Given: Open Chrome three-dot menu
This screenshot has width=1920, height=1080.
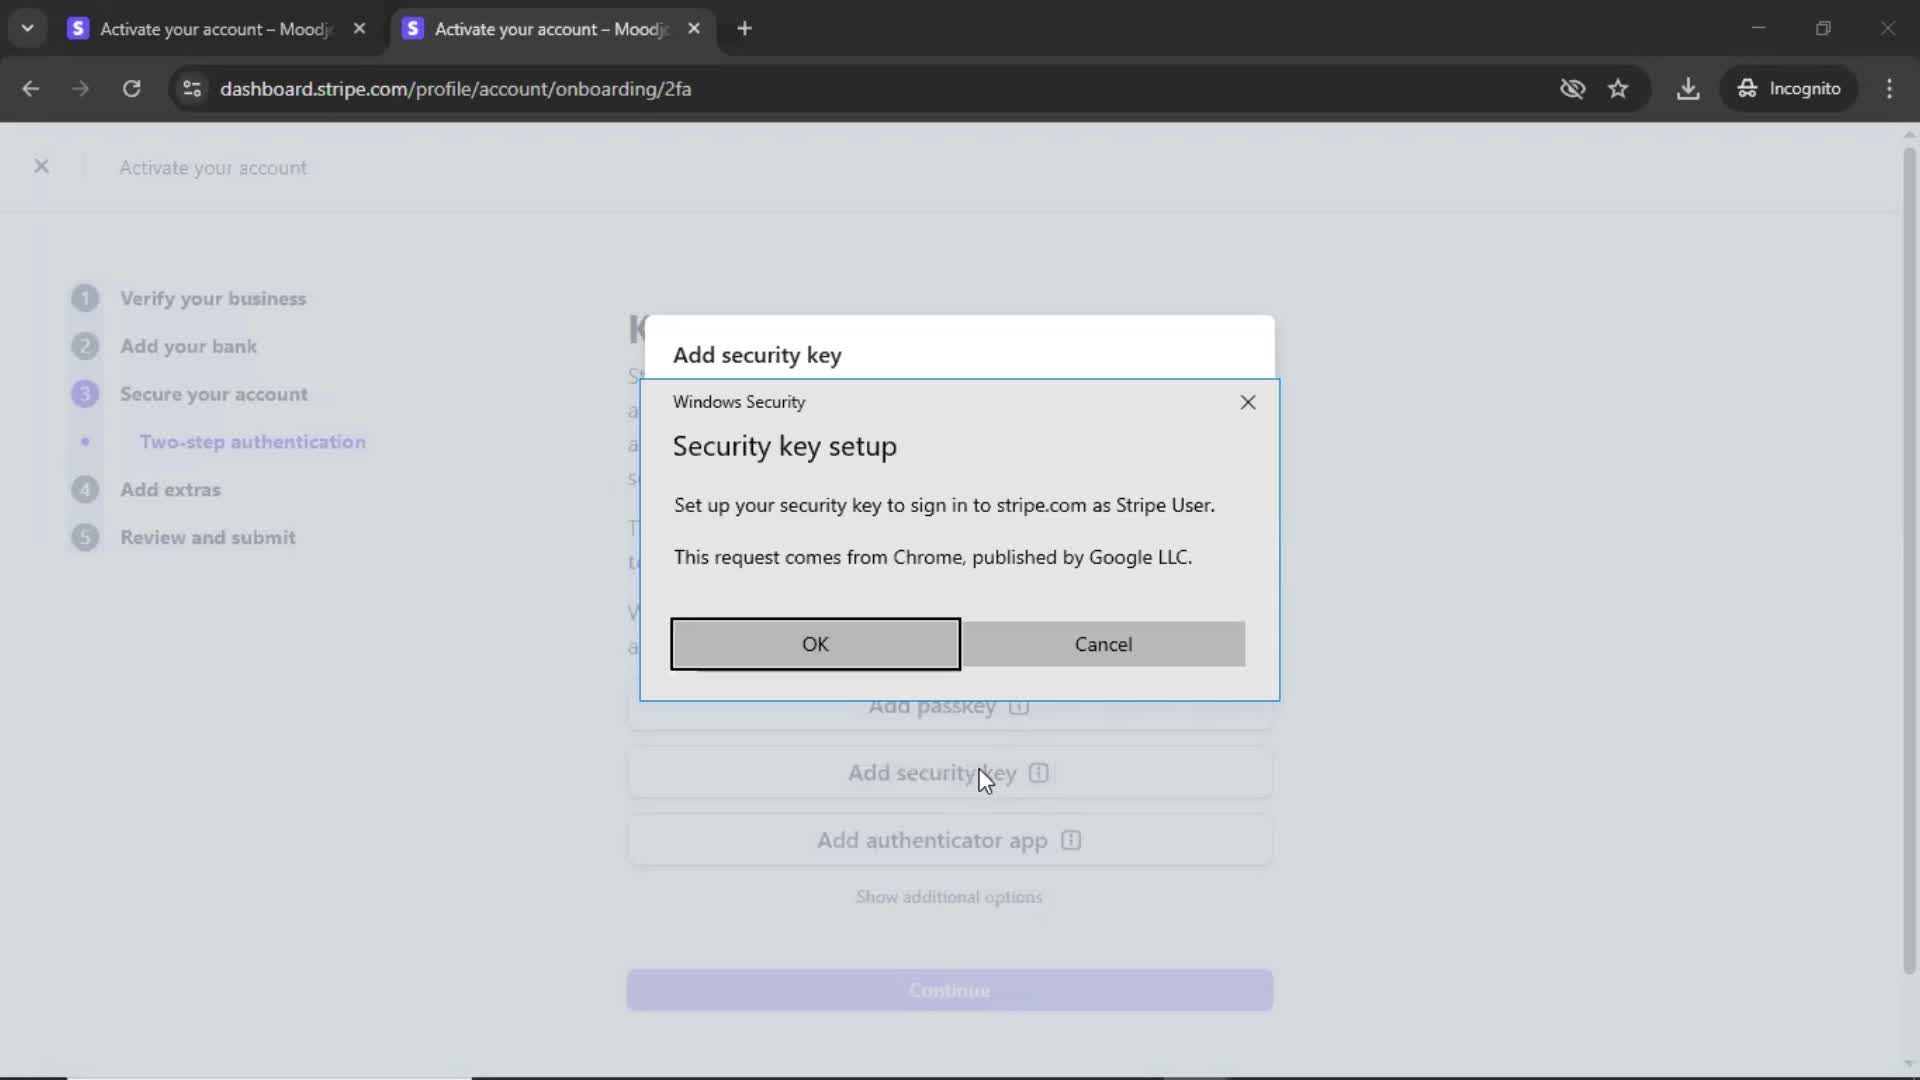Looking at the screenshot, I should [1889, 89].
